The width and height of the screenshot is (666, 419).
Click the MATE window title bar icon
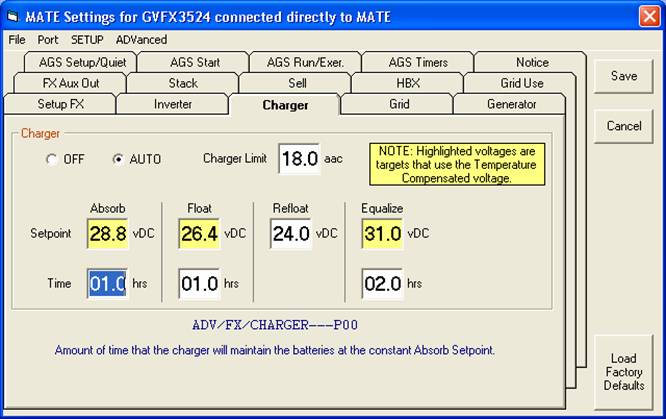pyautogui.click(x=14, y=17)
